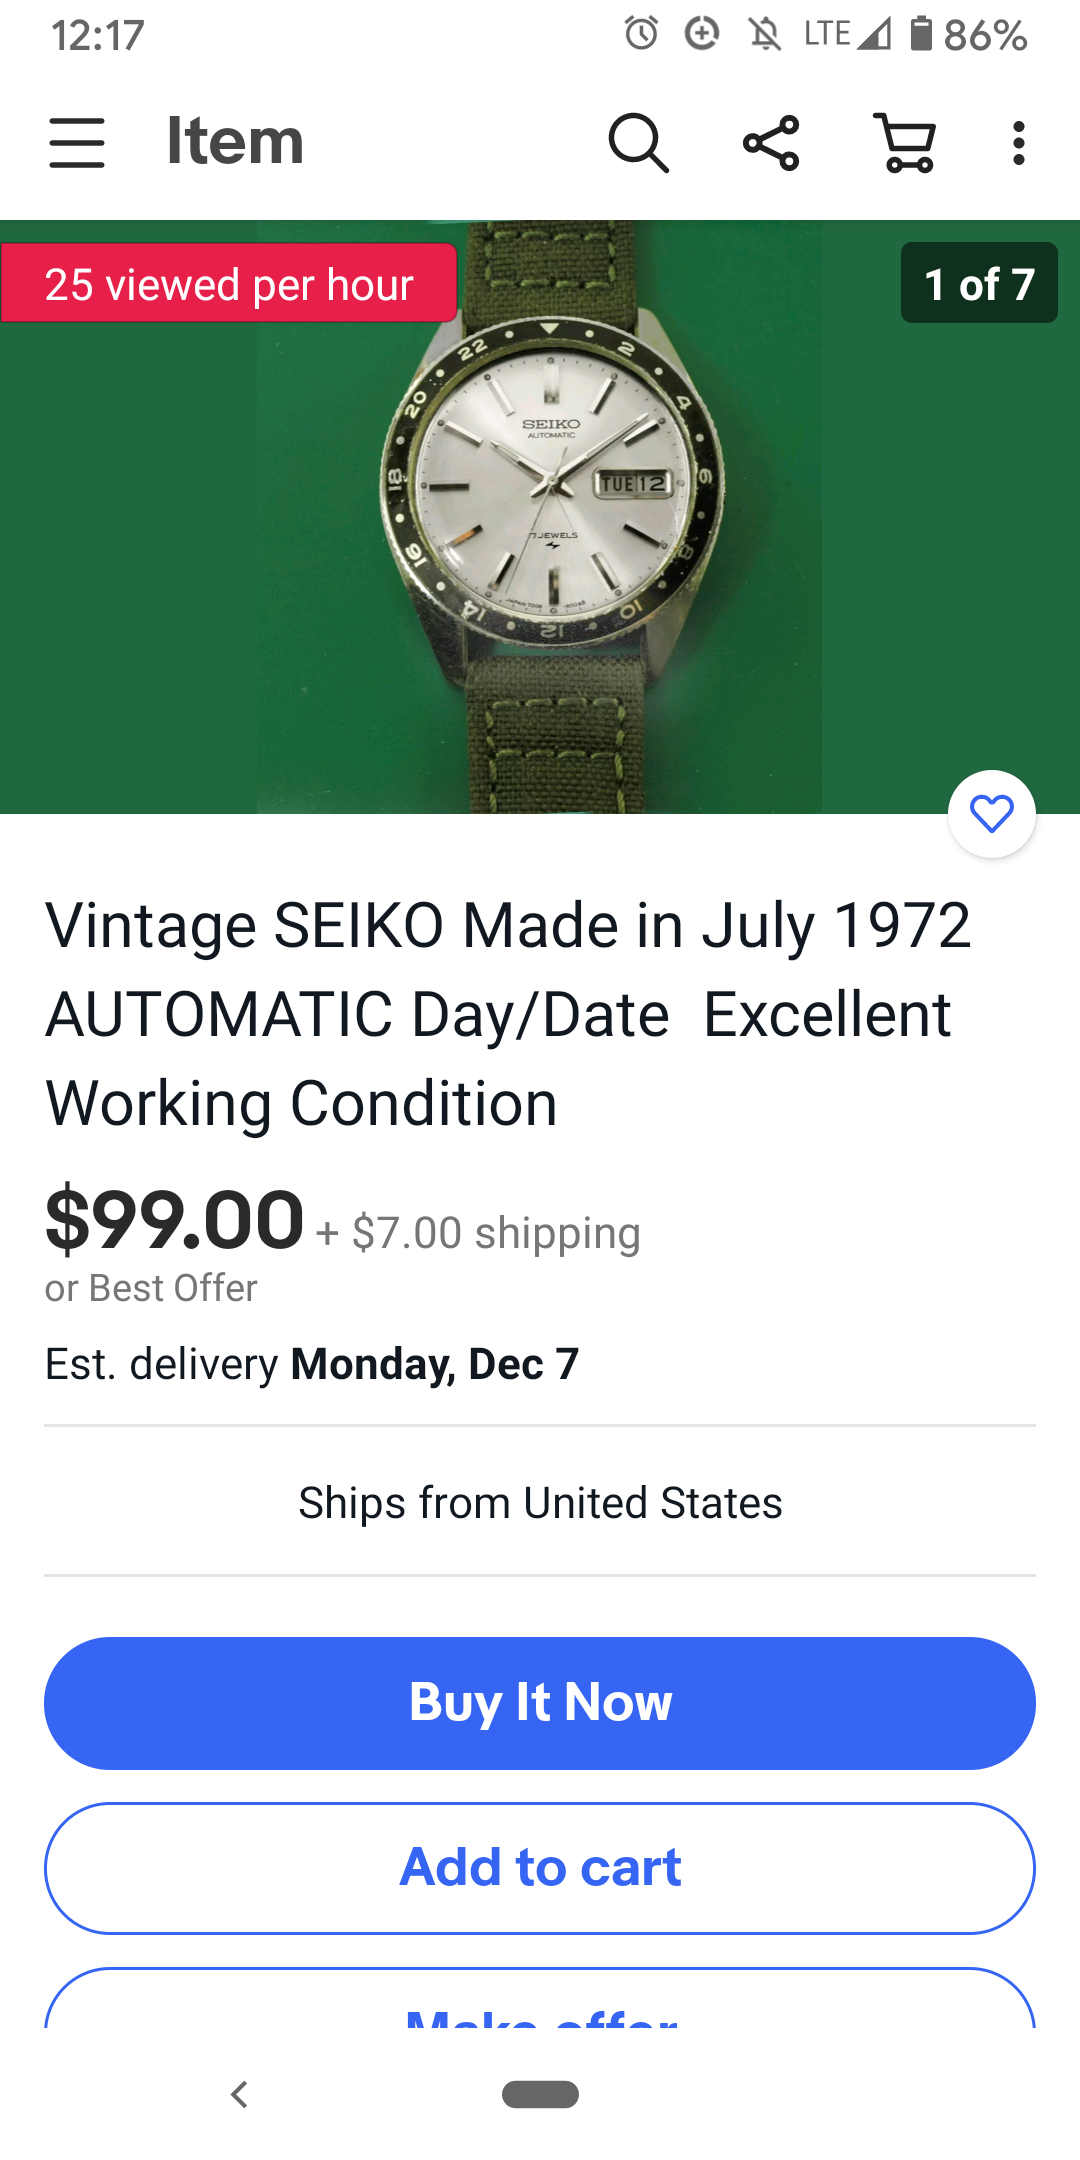Tap the Vintage SEIKO listing title
The width and height of the screenshot is (1080, 2160).
508,1013
